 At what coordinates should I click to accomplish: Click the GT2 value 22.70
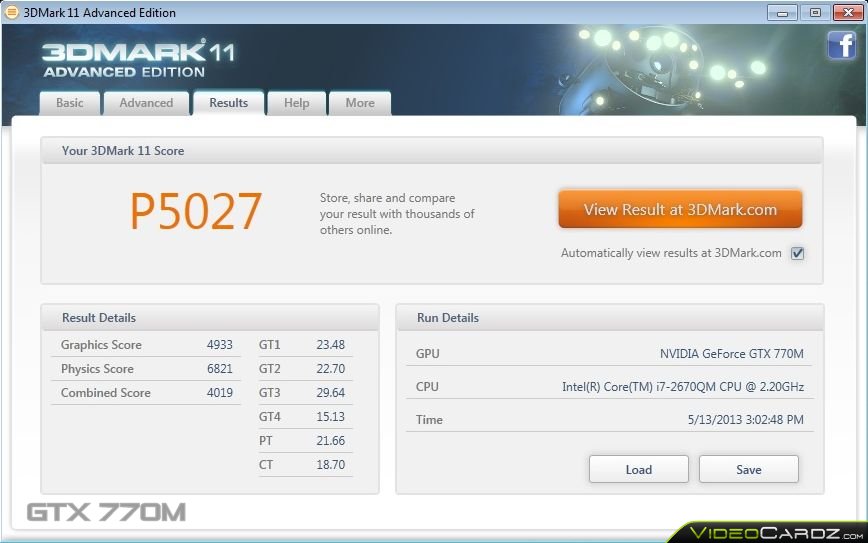pyautogui.click(x=330, y=369)
